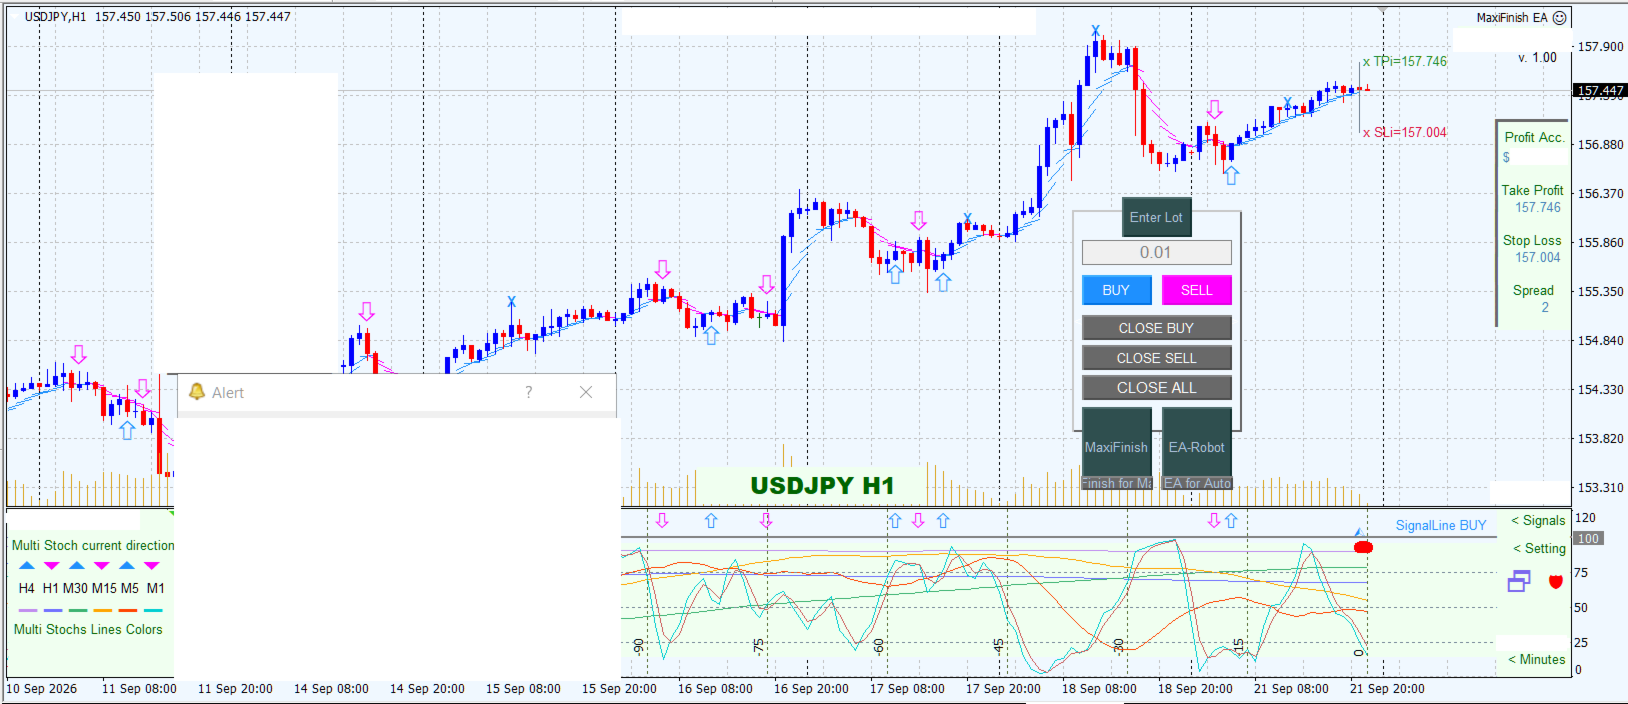
Task: Click the CLOSE BUY button
Action: 1156,328
